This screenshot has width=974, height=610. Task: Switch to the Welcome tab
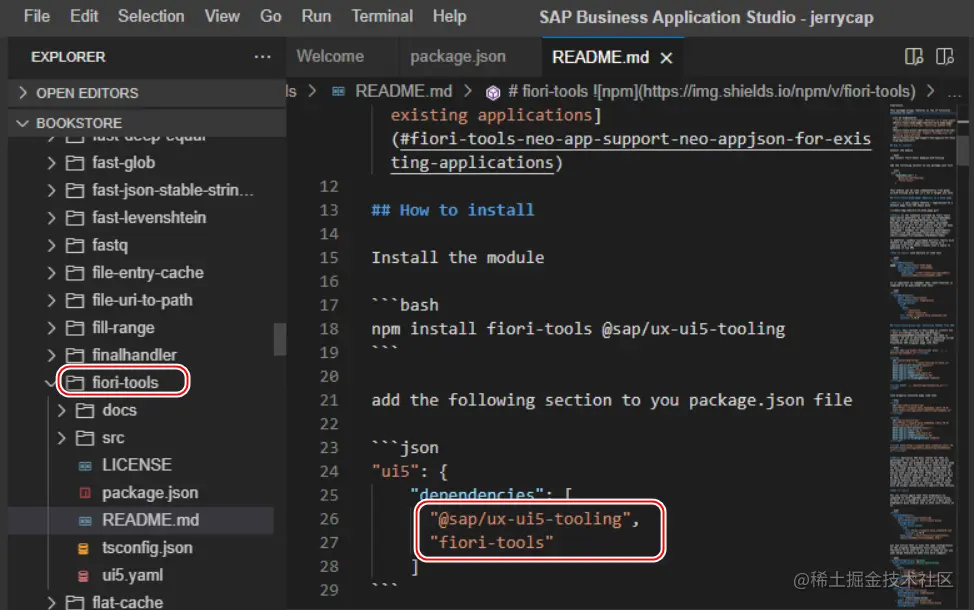[330, 57]
